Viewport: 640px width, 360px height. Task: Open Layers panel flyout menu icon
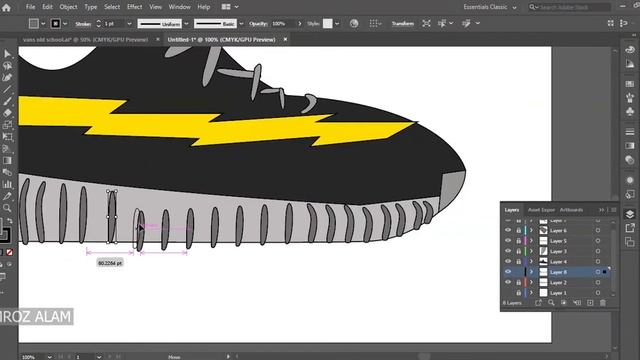[613, 210]
